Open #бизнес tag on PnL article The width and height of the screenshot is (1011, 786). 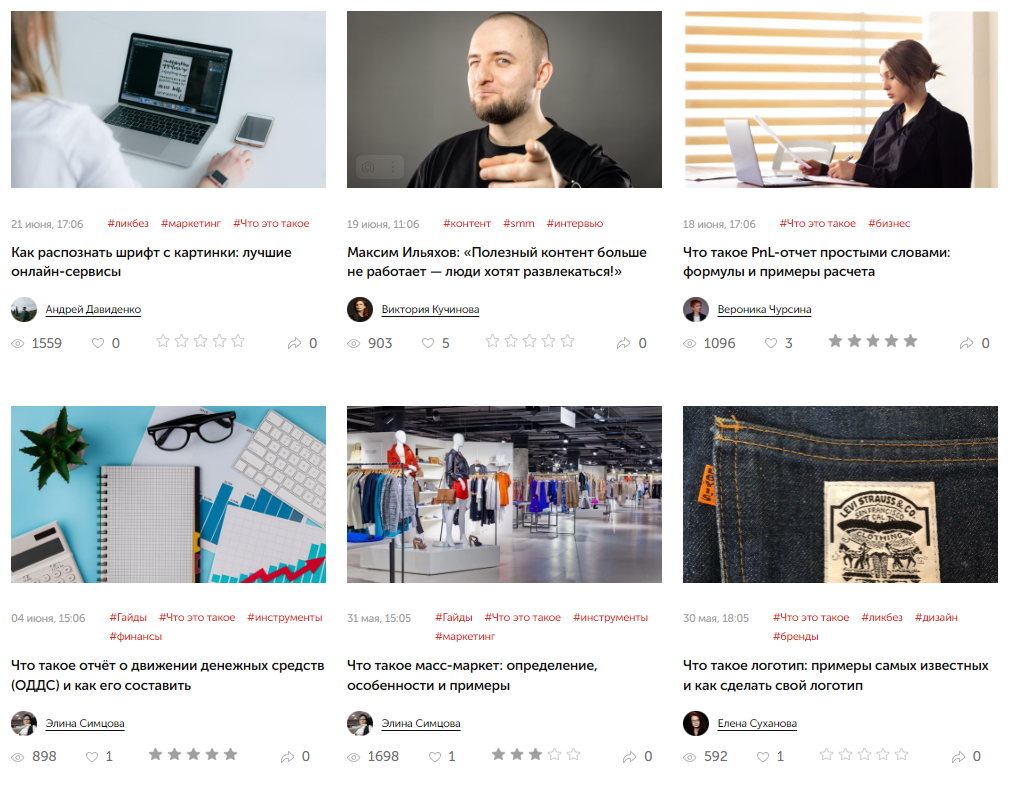coord(889,223)
